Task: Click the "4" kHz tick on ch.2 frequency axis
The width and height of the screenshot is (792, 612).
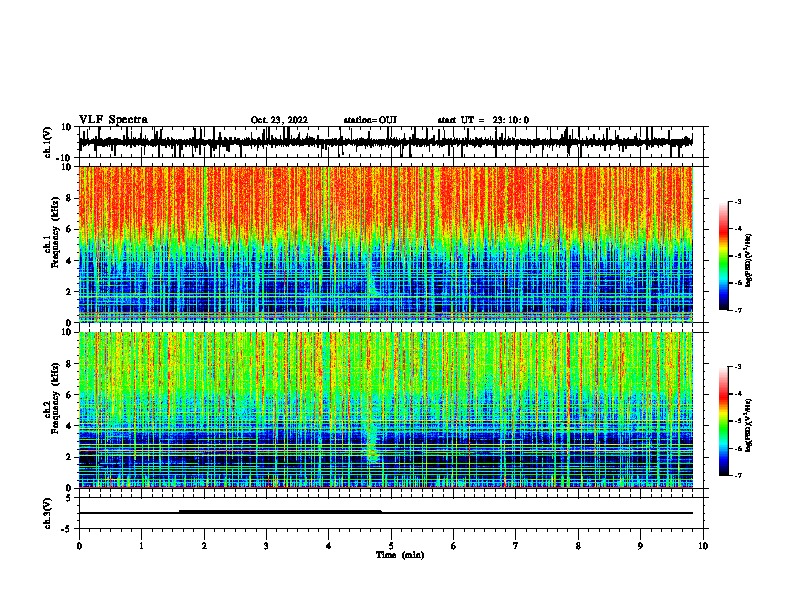Action: (69, 426)
